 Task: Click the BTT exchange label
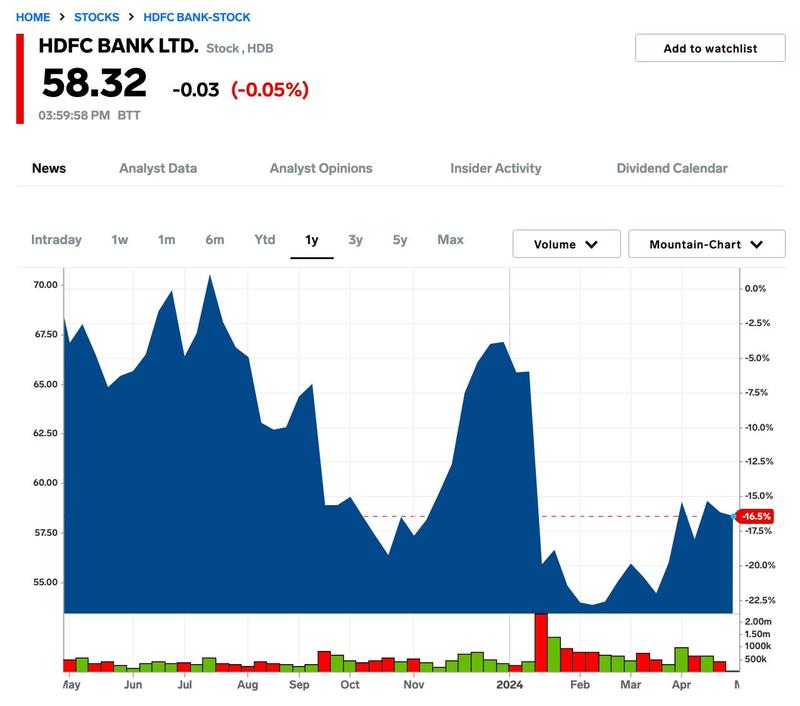(129, 115)
